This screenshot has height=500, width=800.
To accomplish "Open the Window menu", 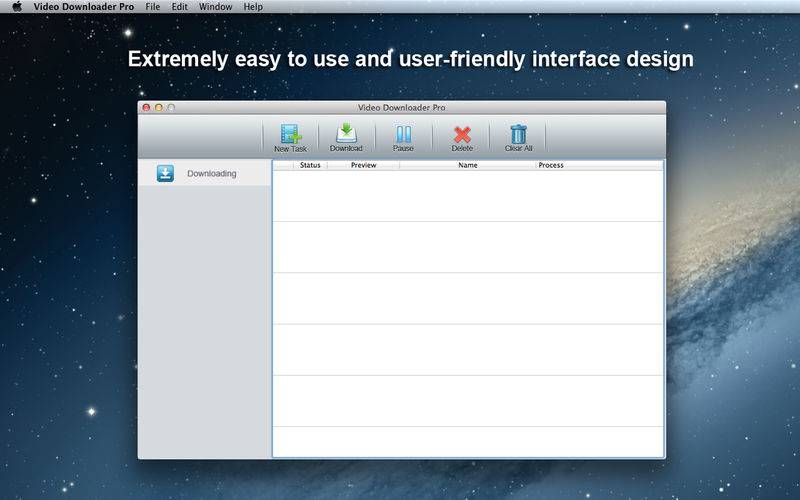I will pos(216,7).
